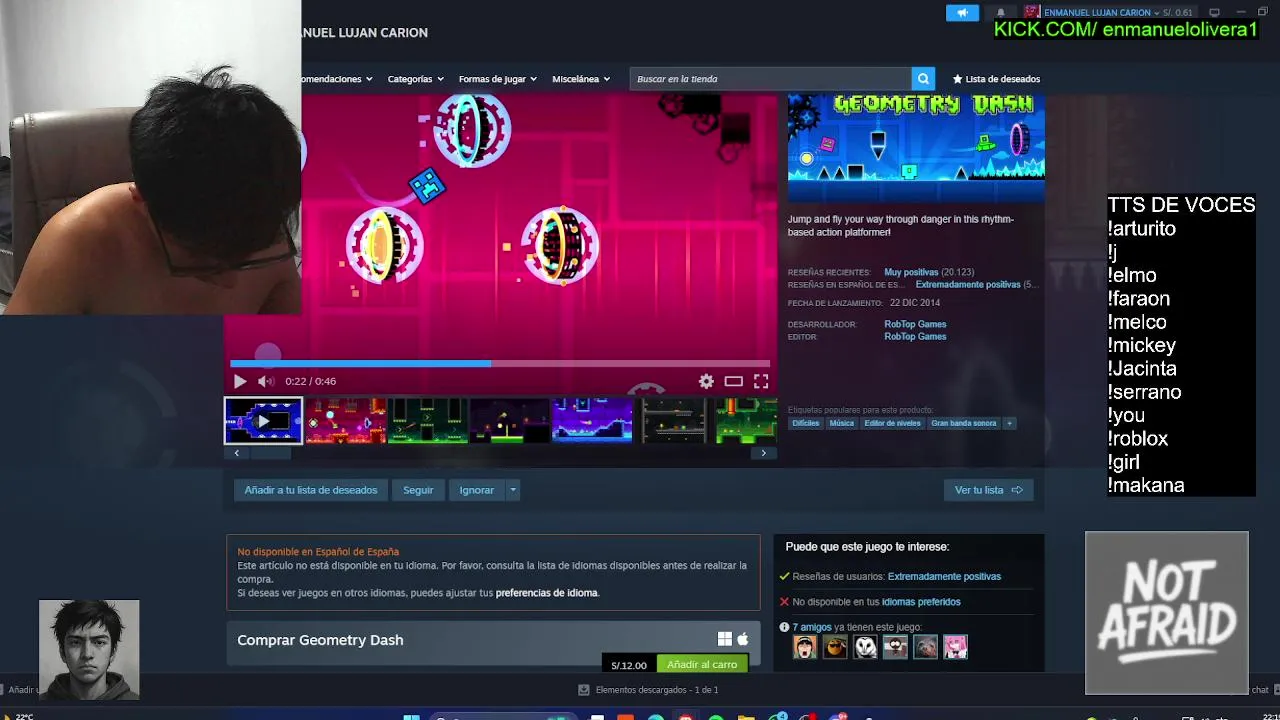Click Añadir a tu lista de deseados
The height and width of the screenshot is (720, 1280).
[311, 490]
